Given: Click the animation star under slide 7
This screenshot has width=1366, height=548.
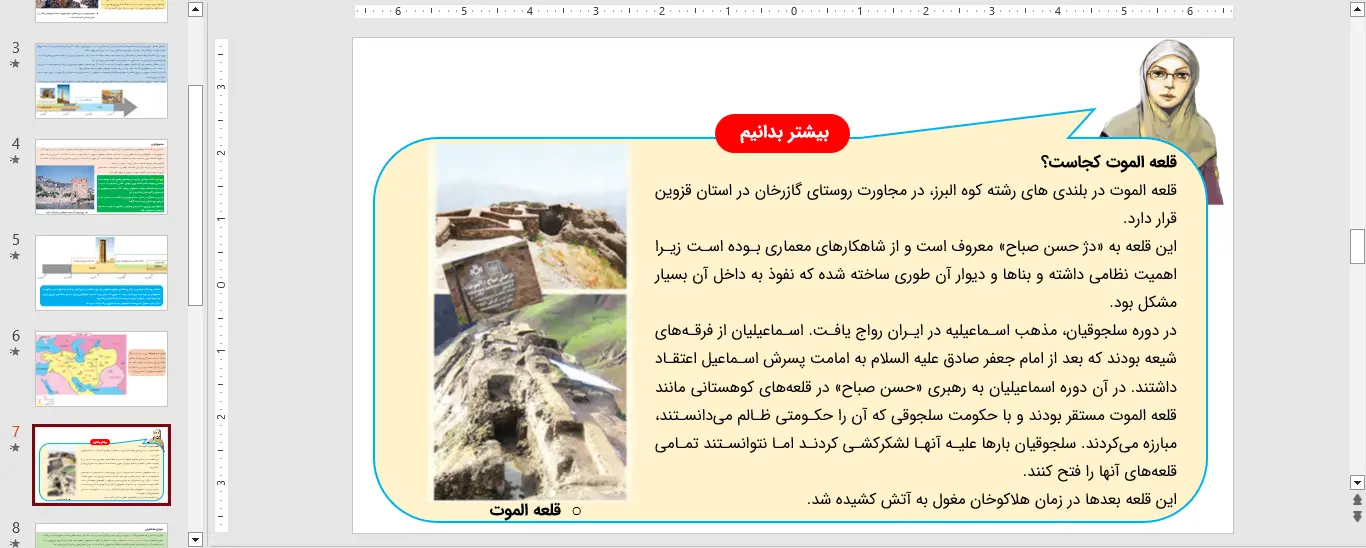Looking at the screenshot, I should (15, 448).
